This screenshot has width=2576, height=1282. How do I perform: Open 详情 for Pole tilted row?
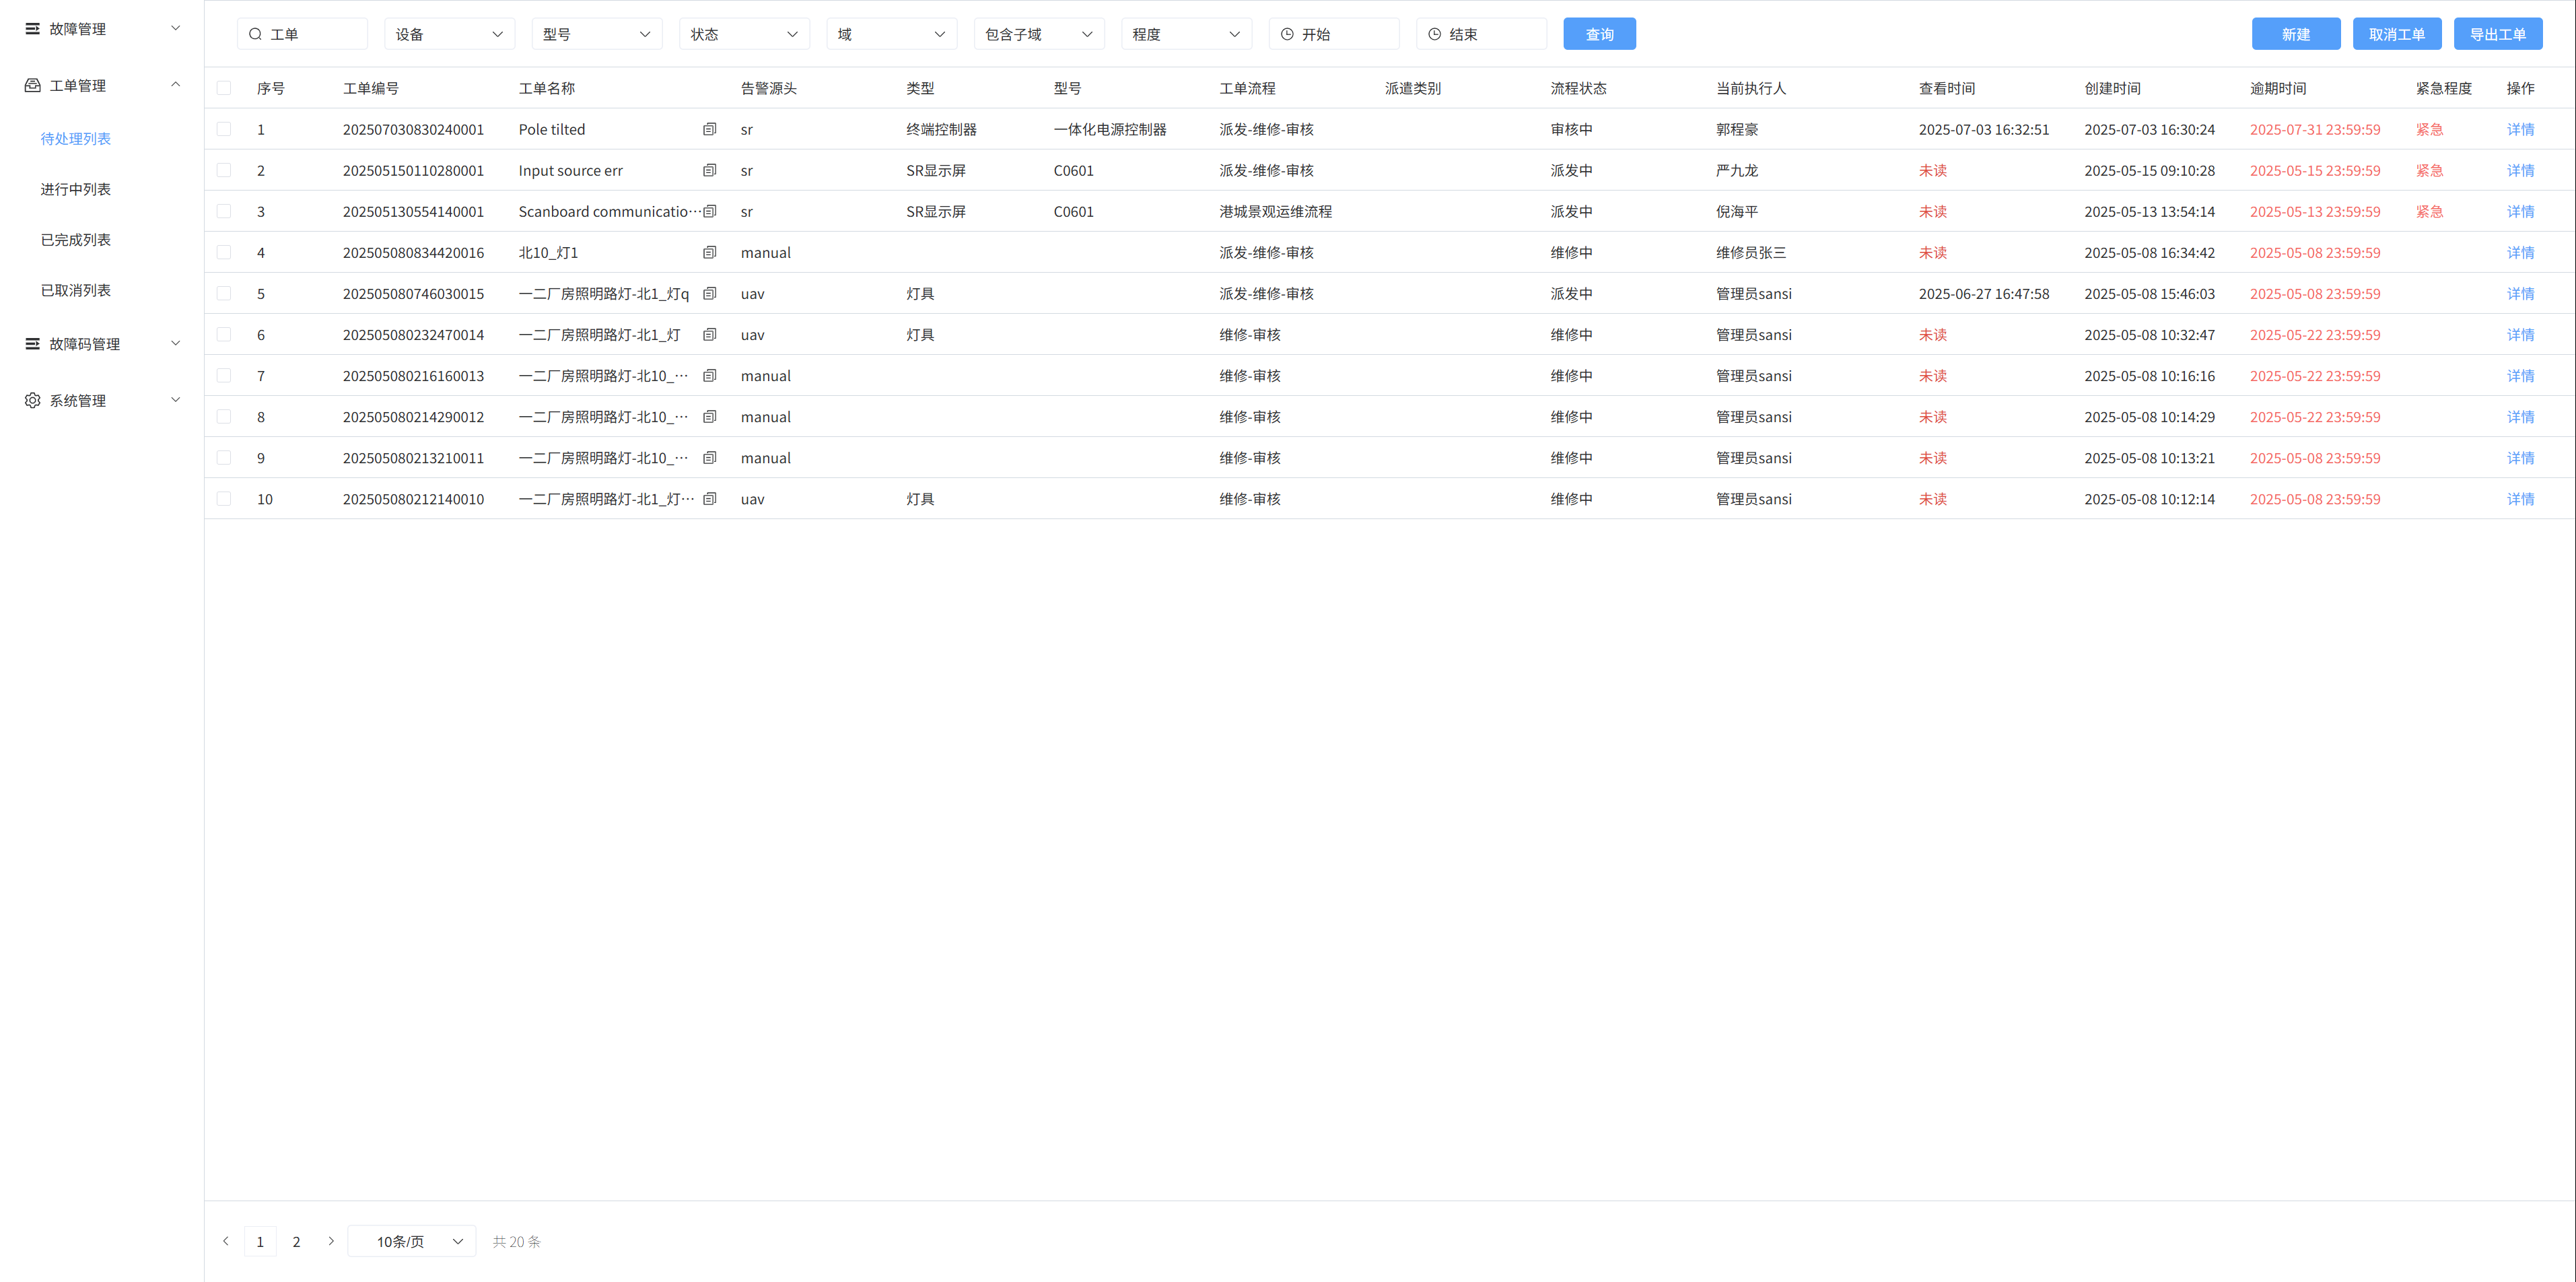tap(2520, 129)
